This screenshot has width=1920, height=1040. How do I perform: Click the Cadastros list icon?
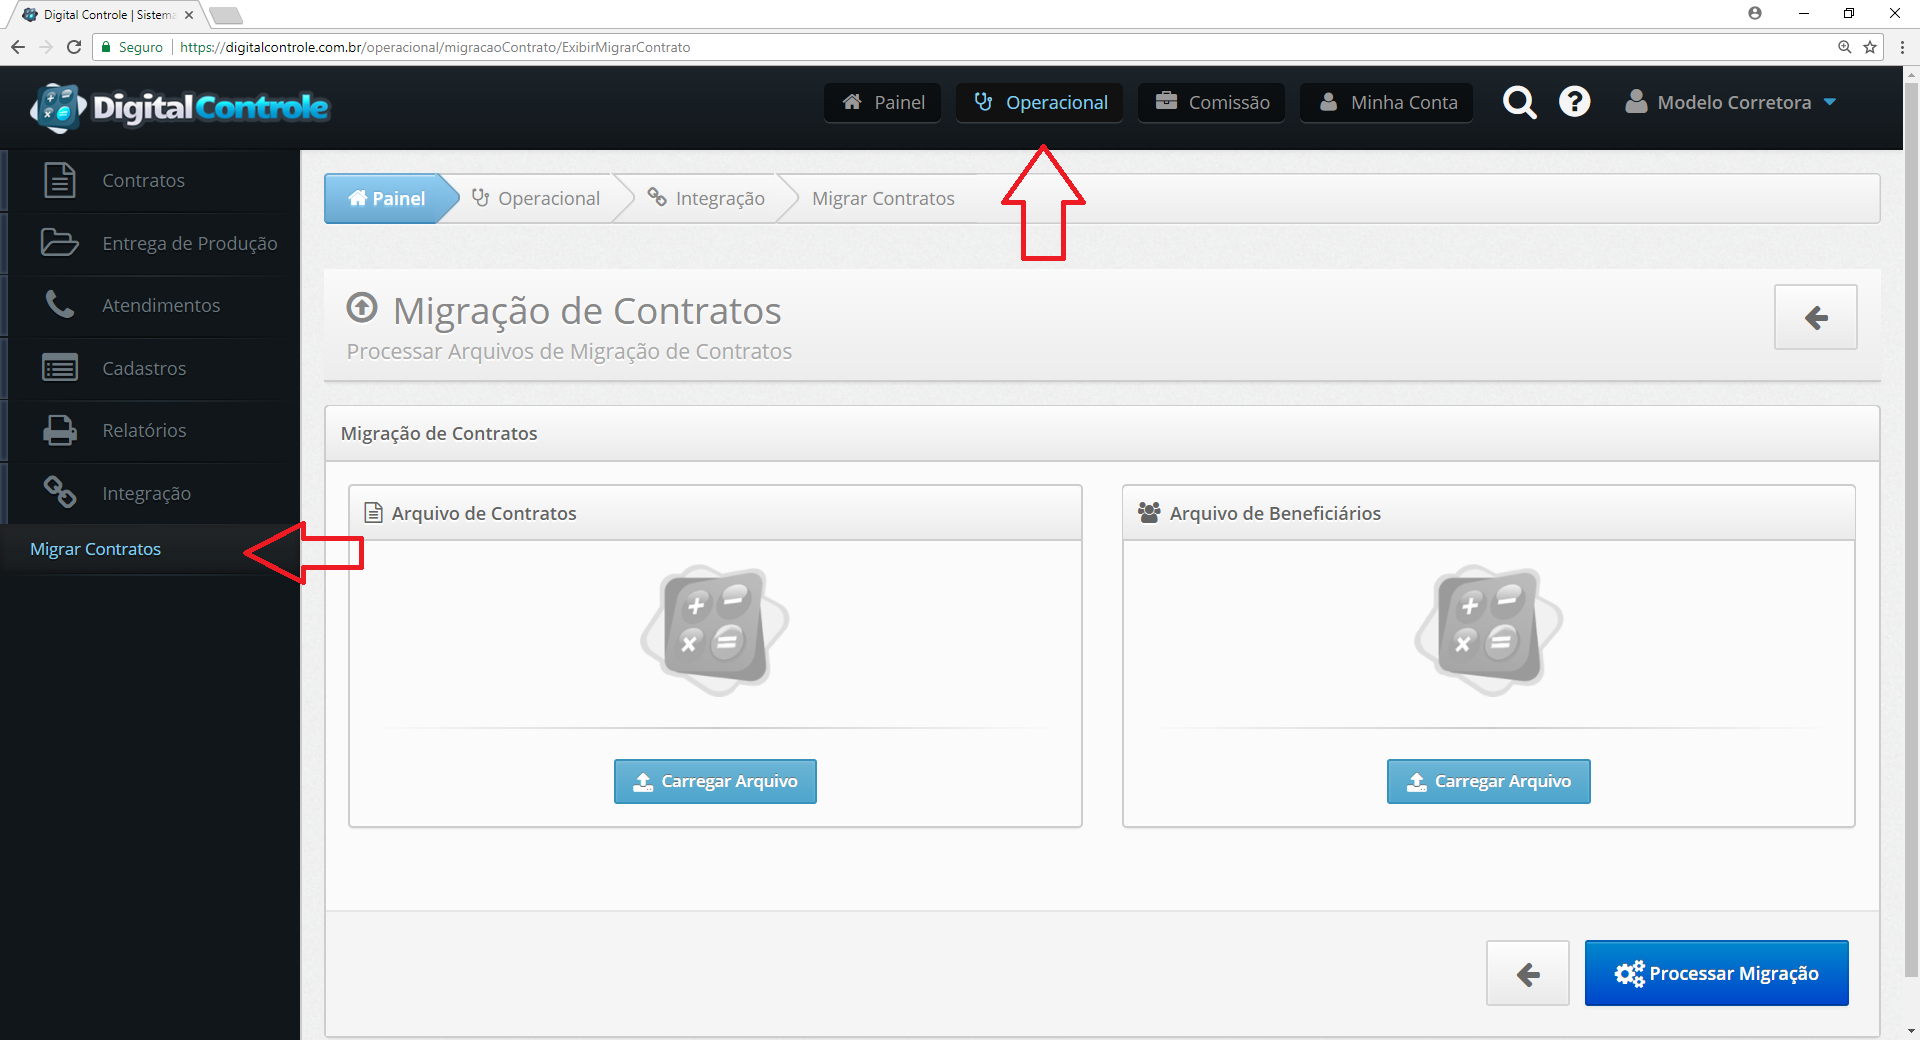[60, 368]
